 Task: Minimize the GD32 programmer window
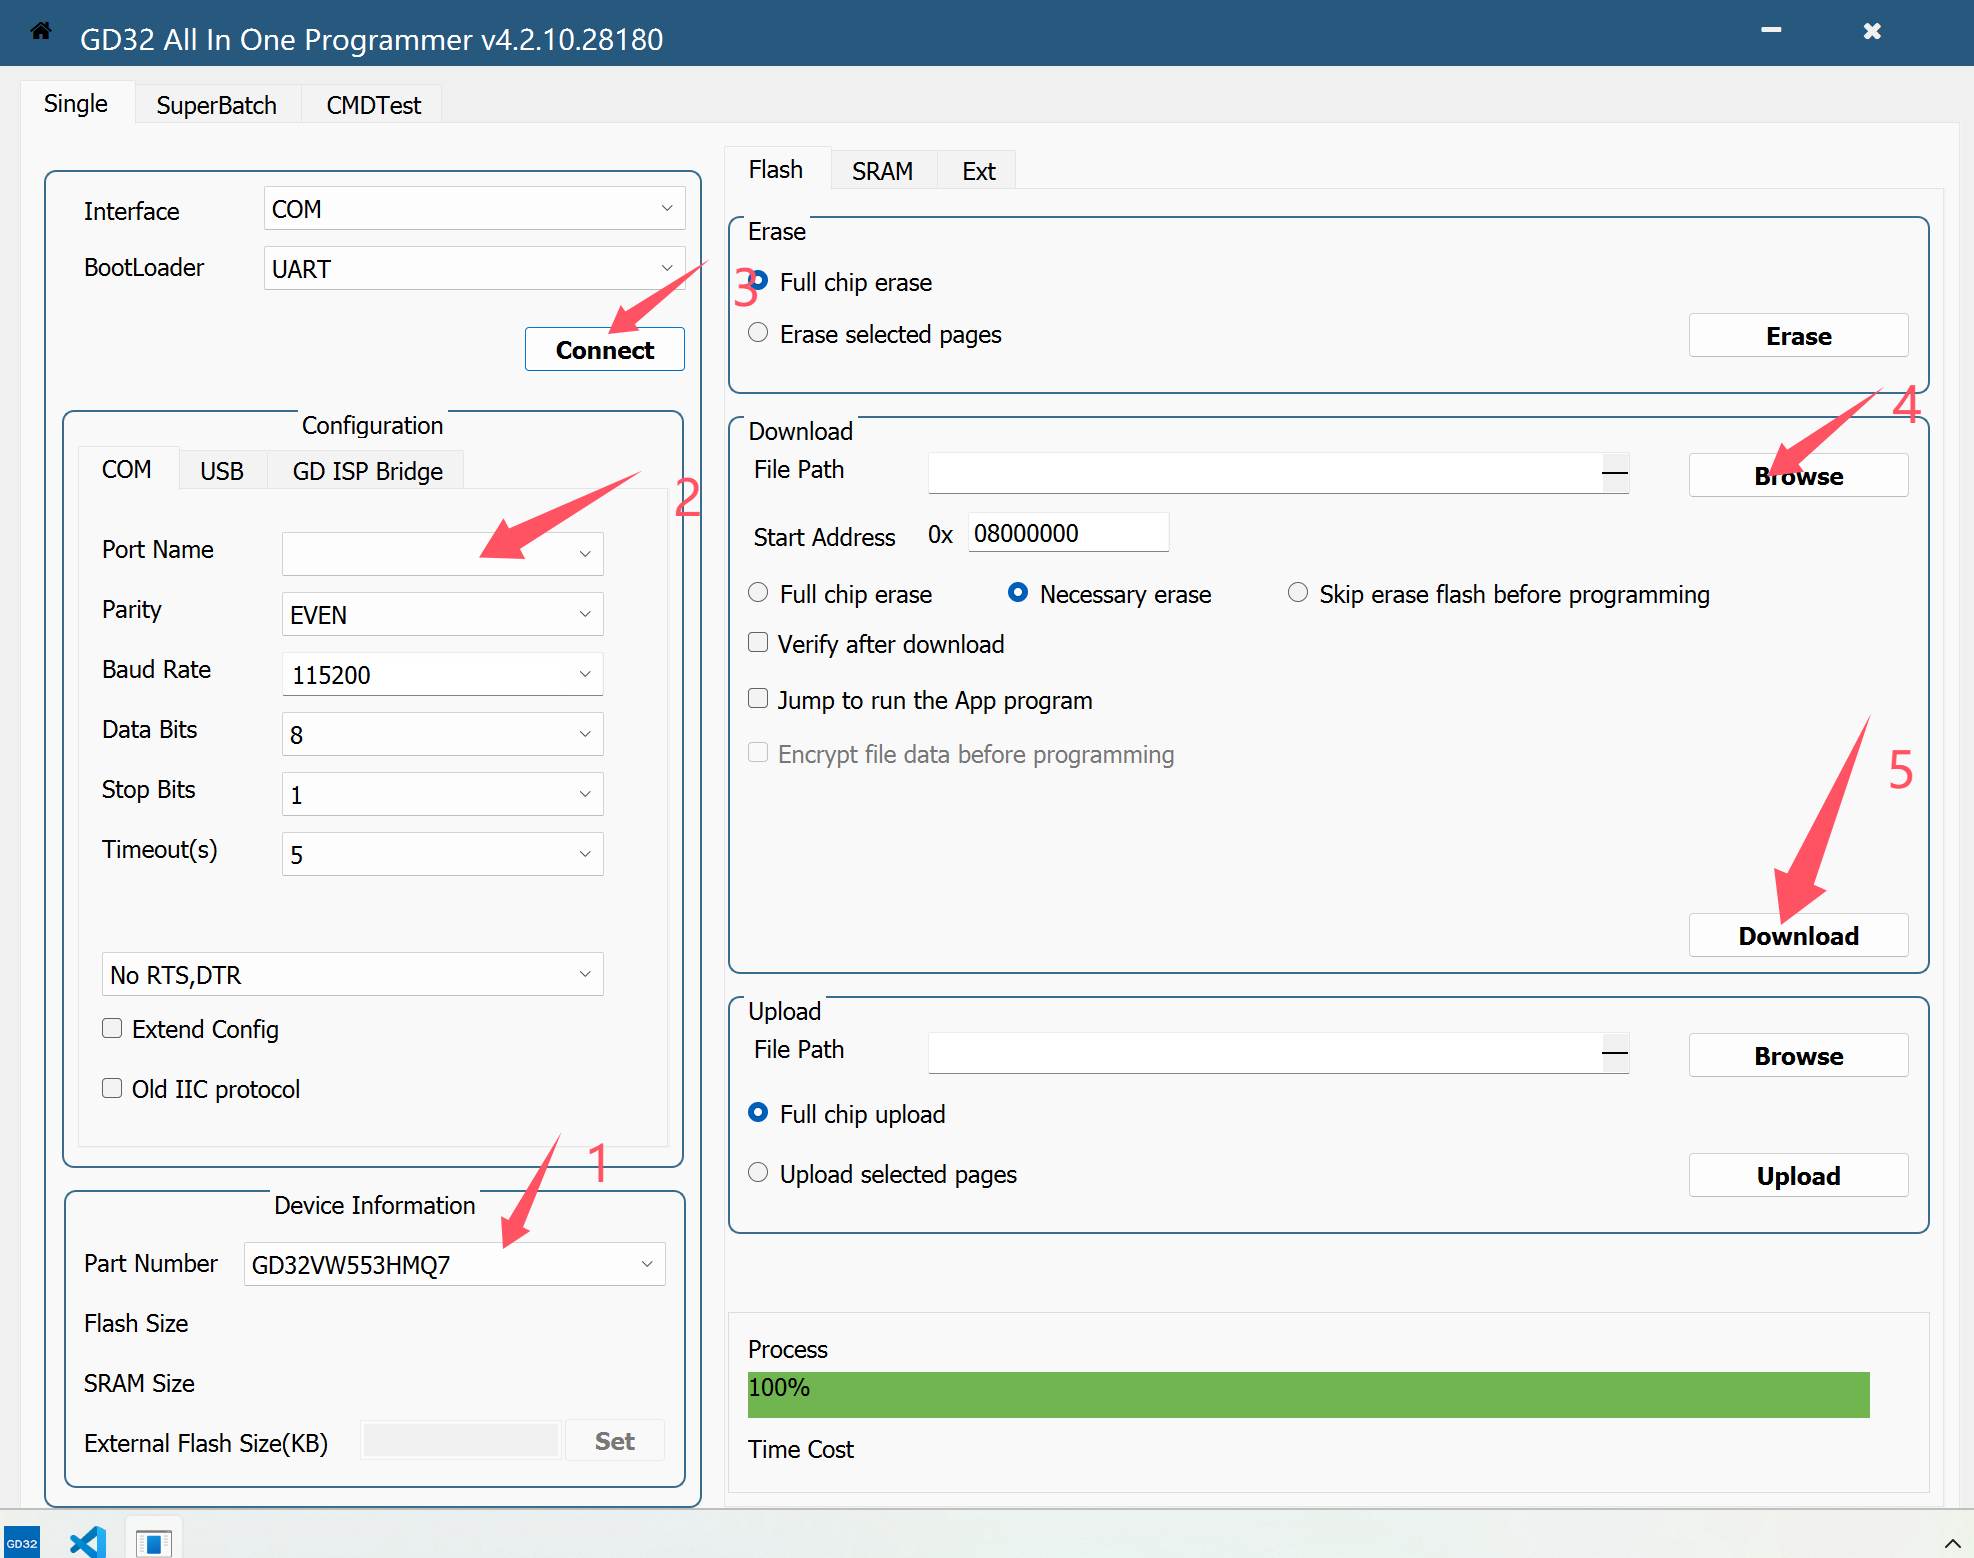point(1771,31)
